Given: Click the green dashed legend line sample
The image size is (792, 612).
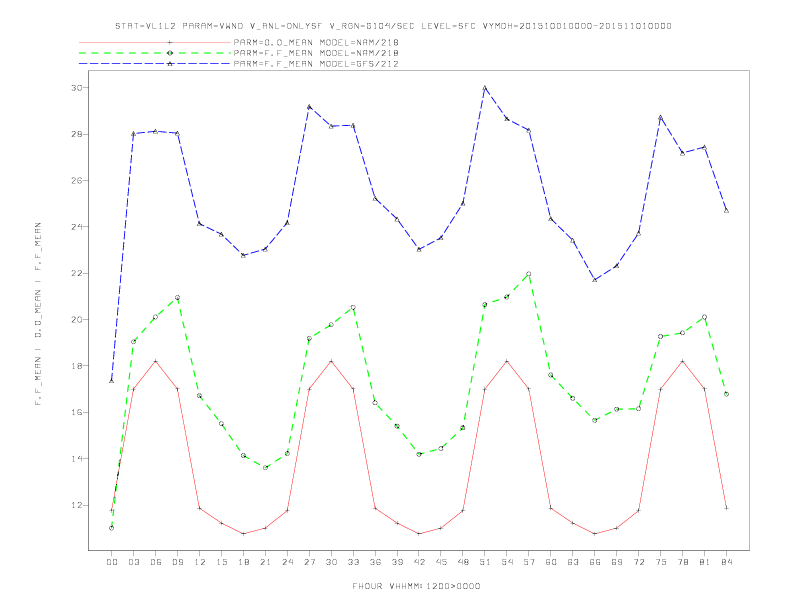Looking at the screenshot, I should [155, 53].
